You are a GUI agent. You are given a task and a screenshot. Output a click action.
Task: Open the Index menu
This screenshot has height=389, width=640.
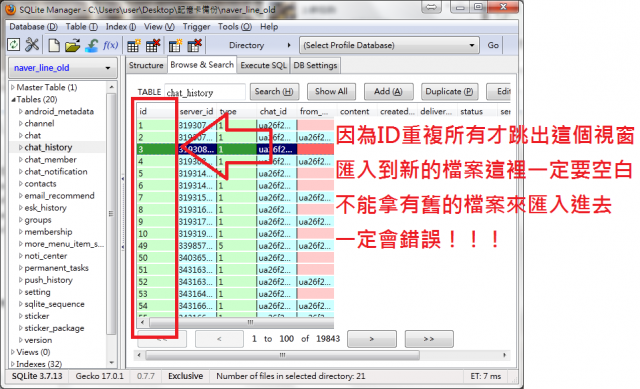(121, 27)
